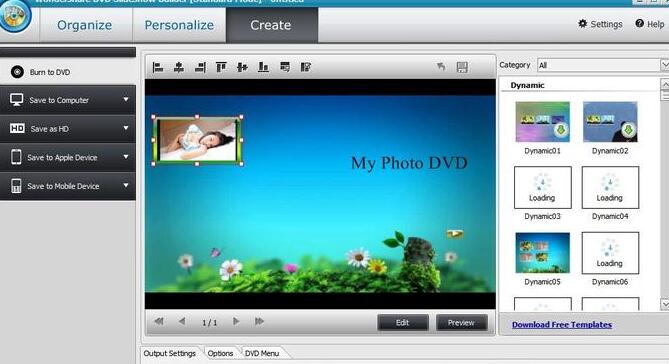Click the align horizontal center icon
The width and height of the screenshot is (669, 364).
(x=179, y=67)
